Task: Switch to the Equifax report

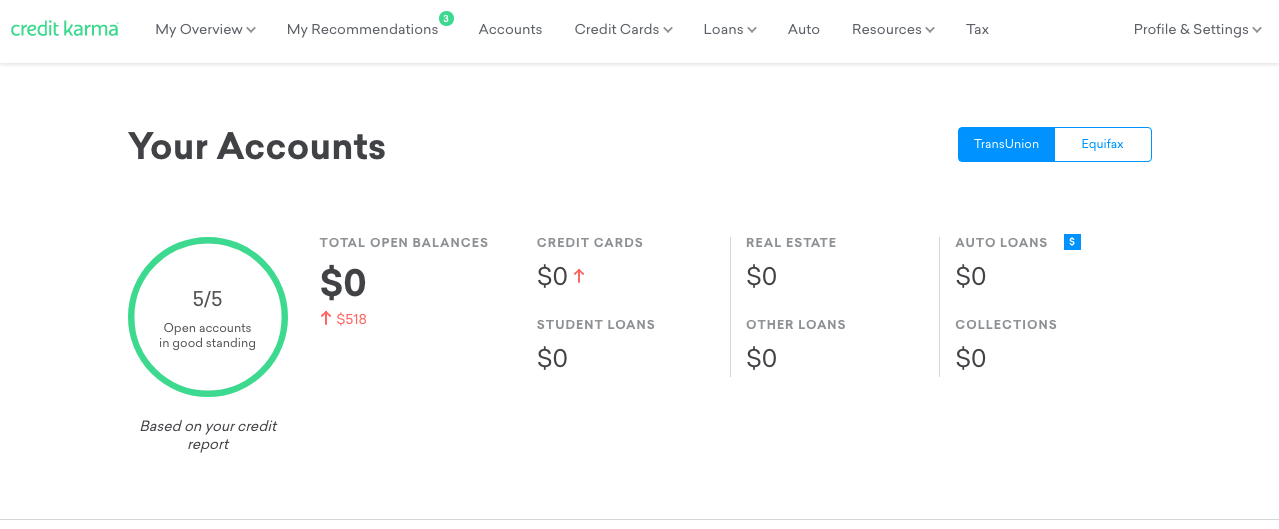Action: 1103,144
